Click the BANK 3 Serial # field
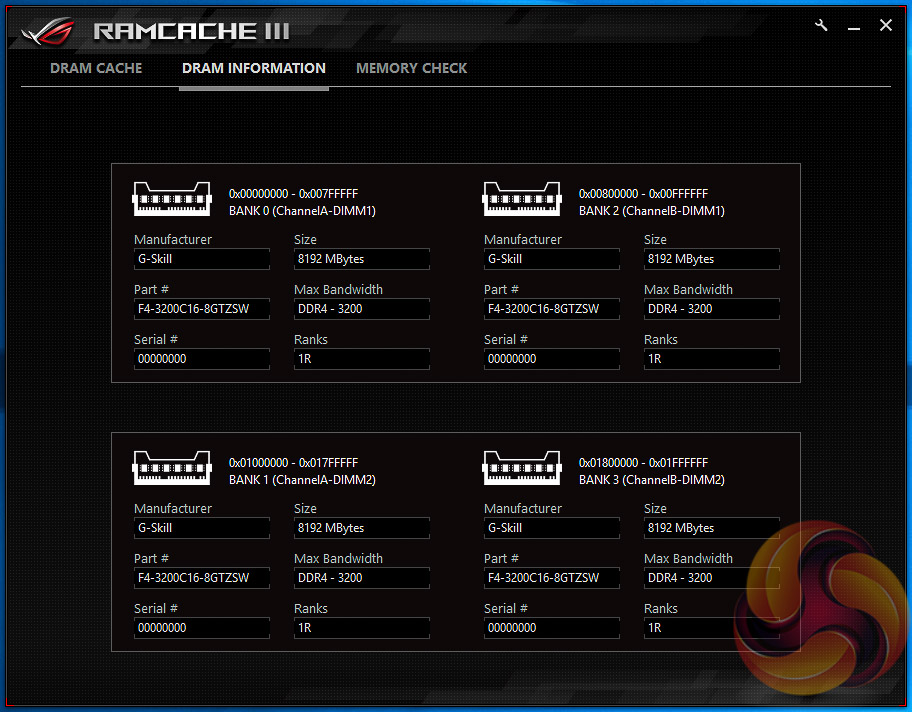912x712 pixels. tap(551, 628)
